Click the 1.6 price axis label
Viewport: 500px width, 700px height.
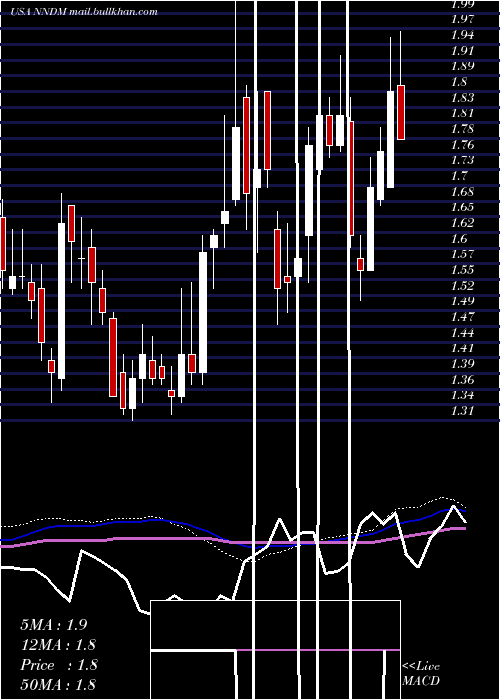459,239
